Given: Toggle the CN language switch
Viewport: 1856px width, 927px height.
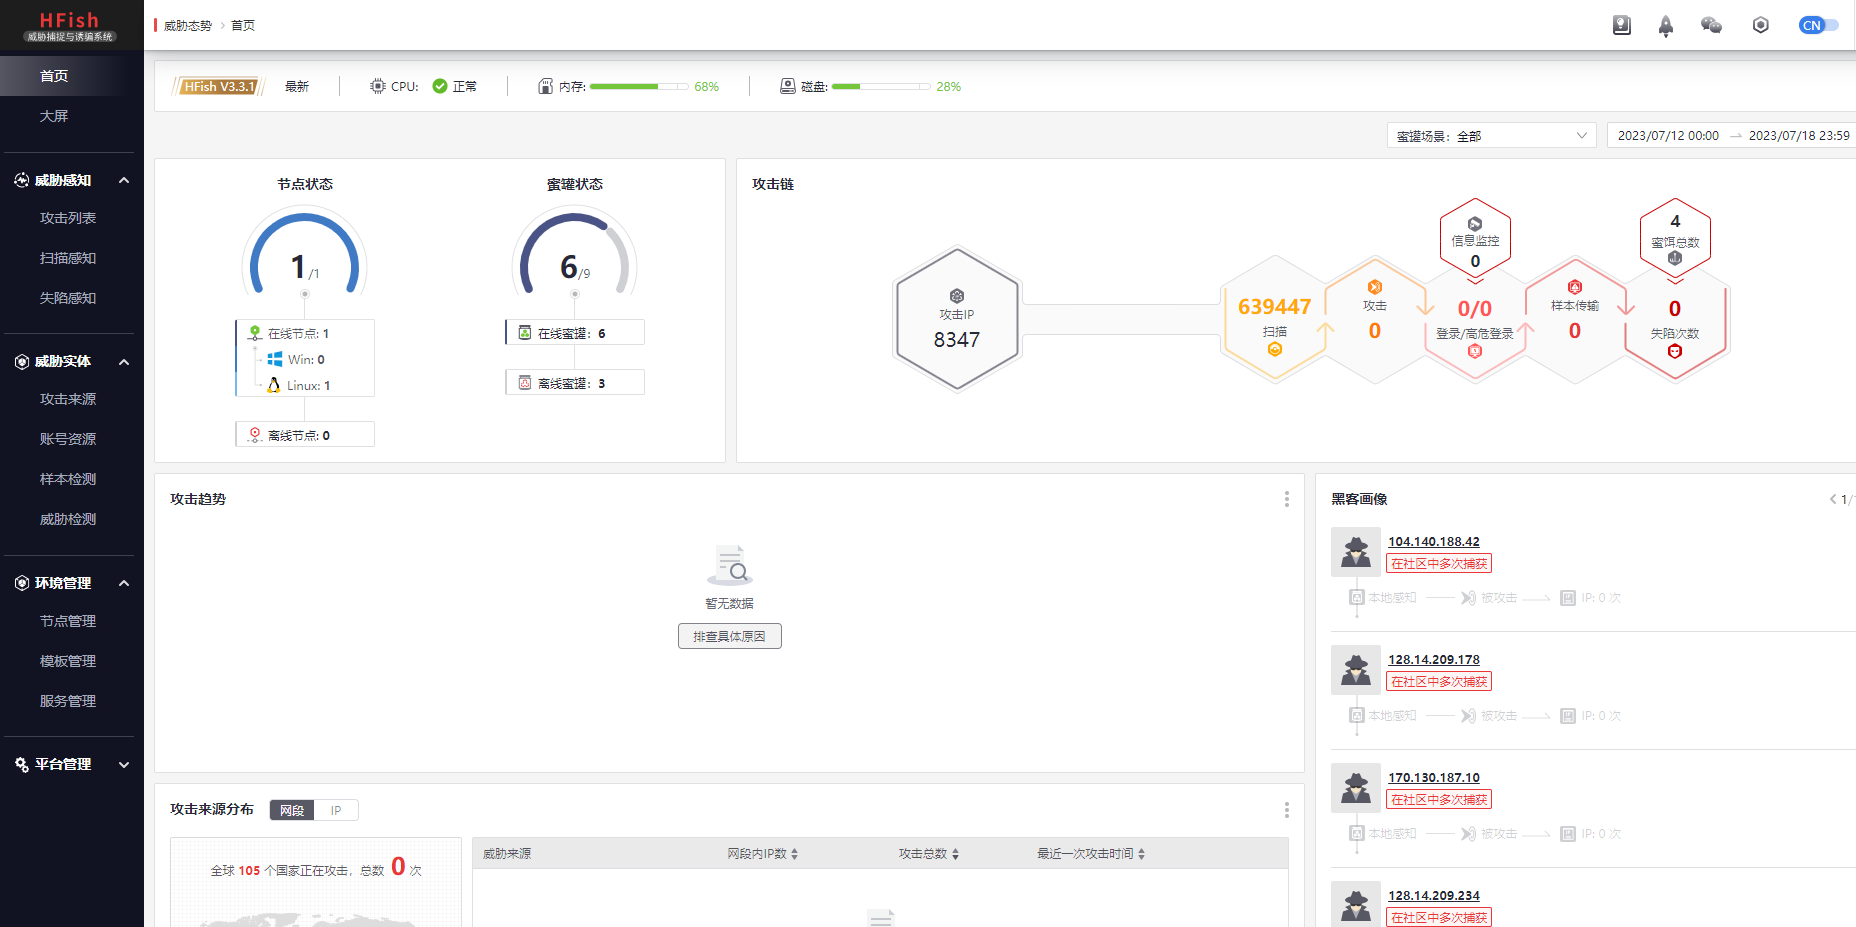Looking at the screenshot, I should [x=1818, y=25].
